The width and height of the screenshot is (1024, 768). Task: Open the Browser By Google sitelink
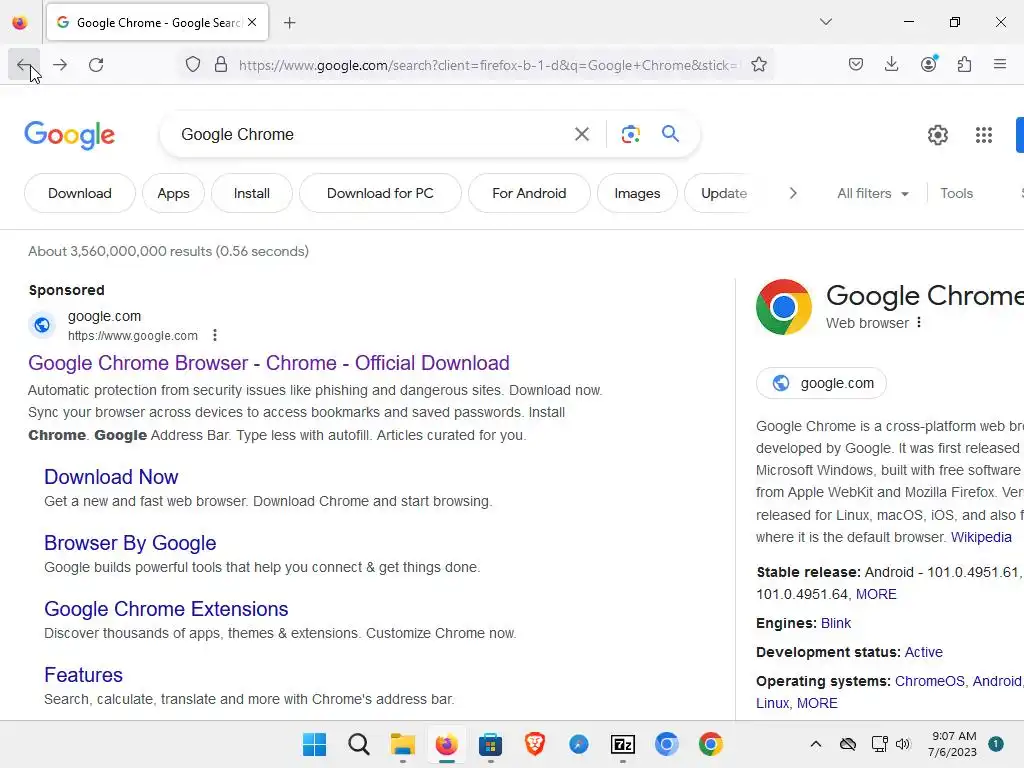pyautogui.click(x=130, y=543)
